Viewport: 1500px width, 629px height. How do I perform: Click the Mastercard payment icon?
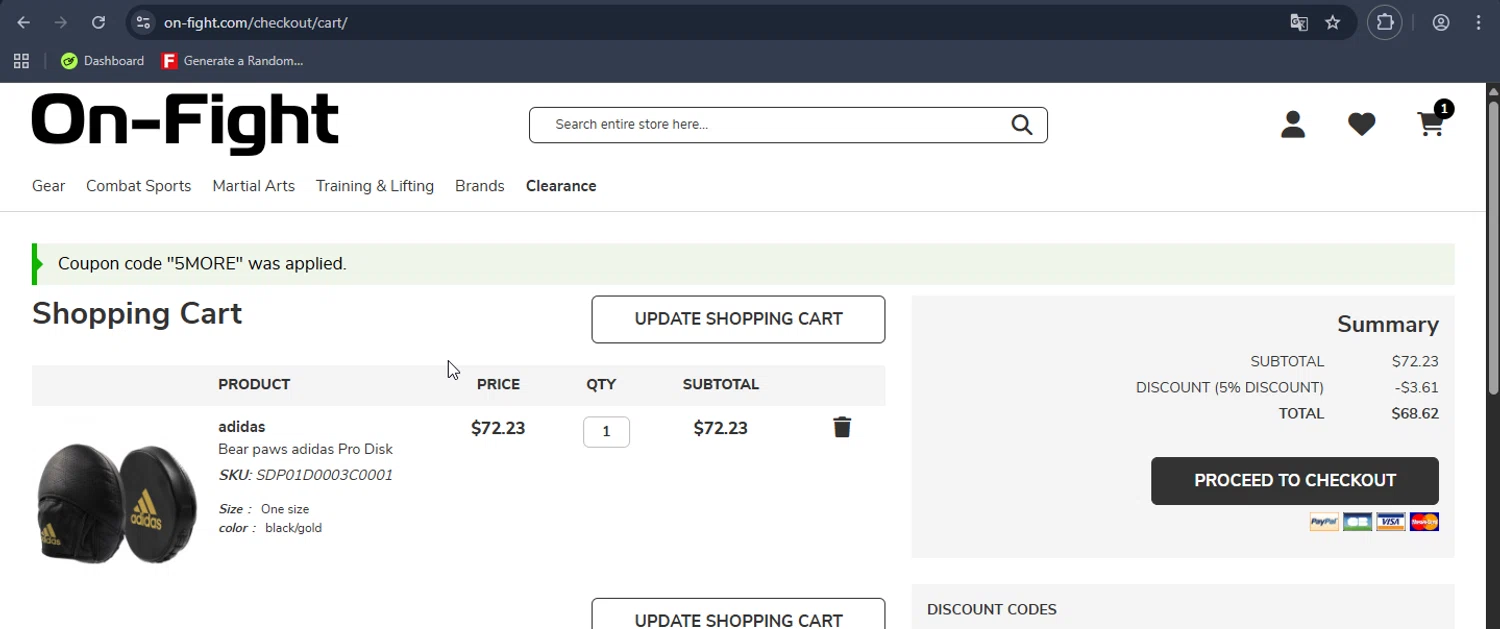pos(1424,522)
